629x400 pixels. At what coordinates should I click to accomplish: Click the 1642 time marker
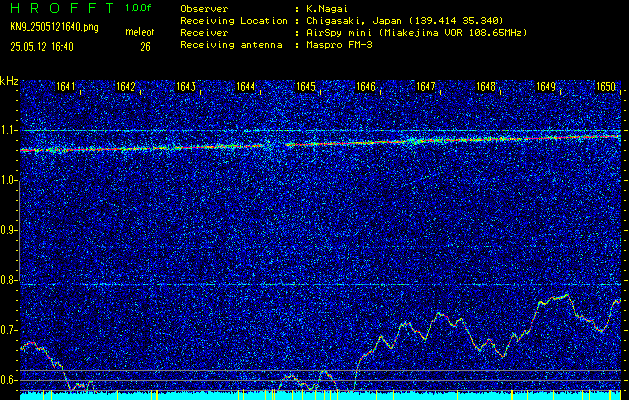pos(126,87)
